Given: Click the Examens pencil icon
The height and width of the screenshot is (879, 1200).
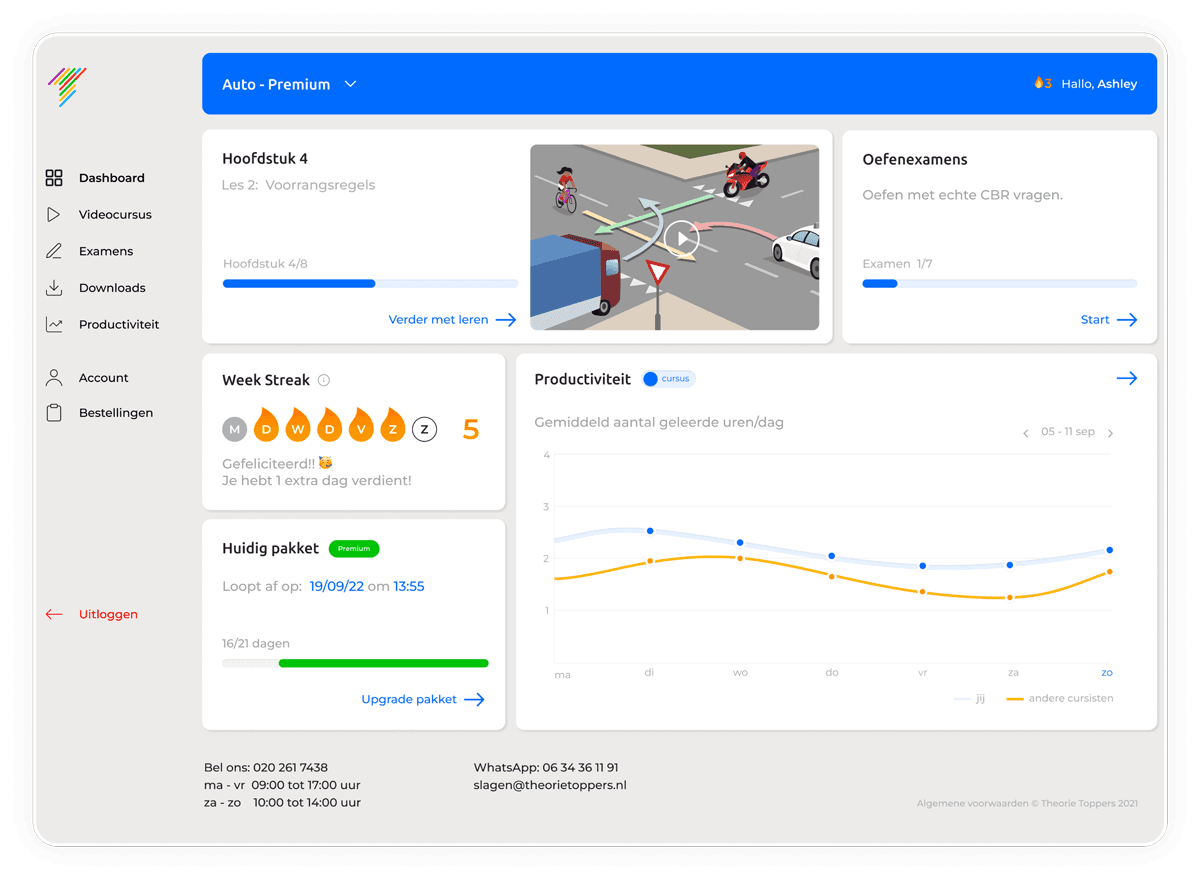Looking at the screenshot, I should pyautogui.click(x=54, y=251).
